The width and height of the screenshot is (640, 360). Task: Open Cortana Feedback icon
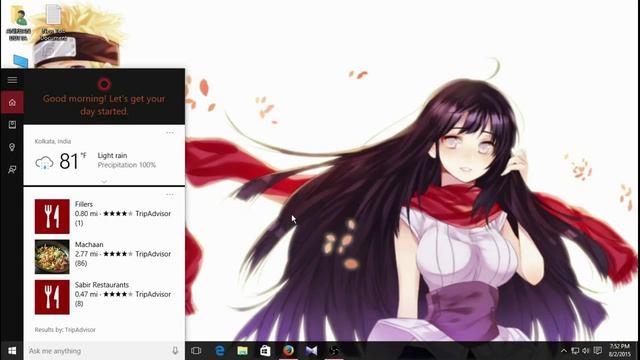click(12, 169)
